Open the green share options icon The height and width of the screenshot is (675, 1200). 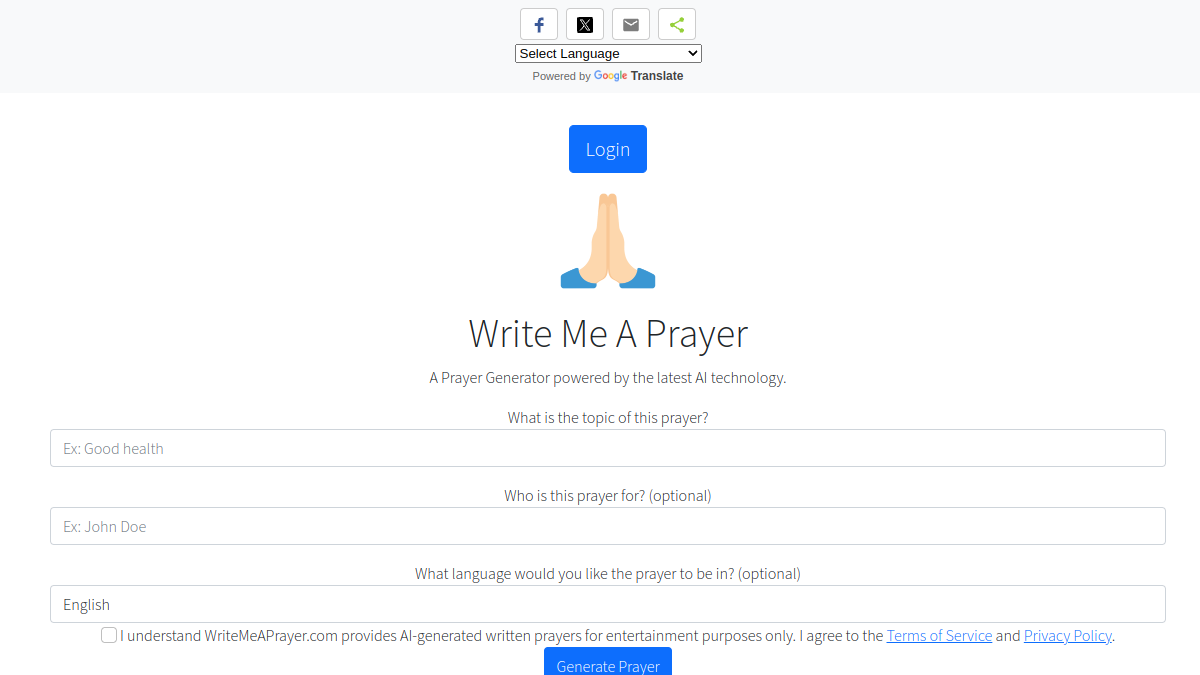[677, 25]
